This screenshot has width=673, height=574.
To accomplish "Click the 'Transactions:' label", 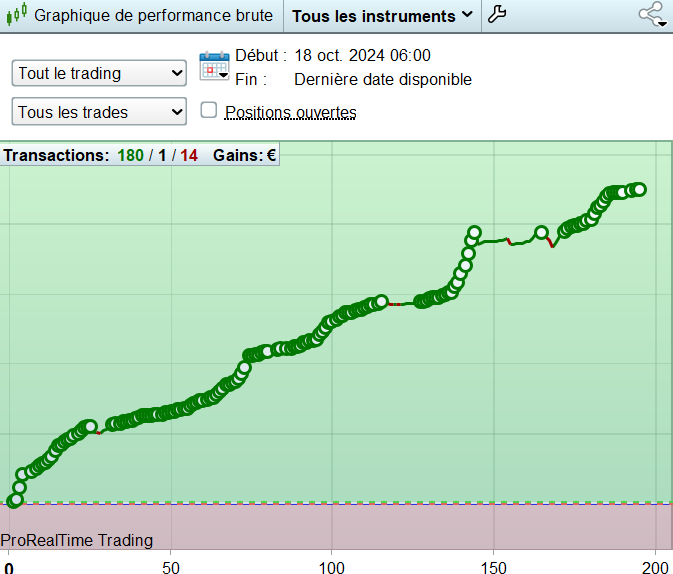I will (x=57, y=155).
